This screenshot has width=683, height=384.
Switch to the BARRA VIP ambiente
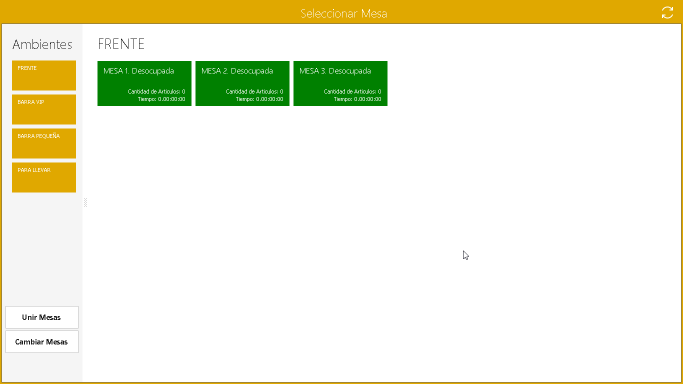tap(44, 109)
